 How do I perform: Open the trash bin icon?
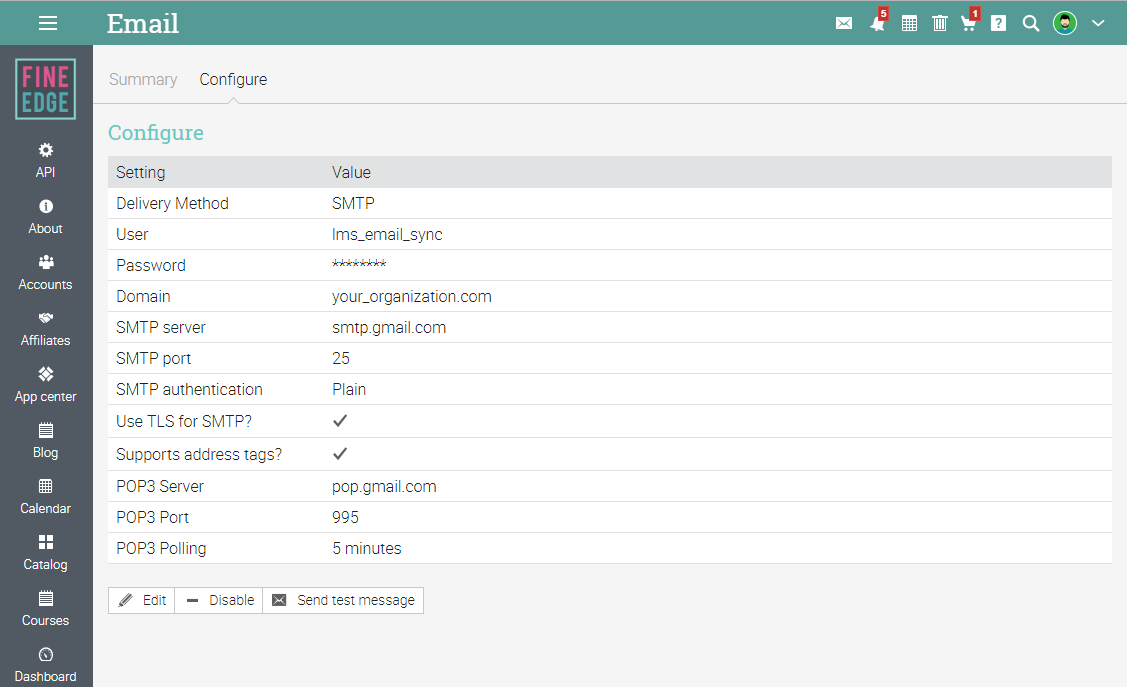(939, 24)
